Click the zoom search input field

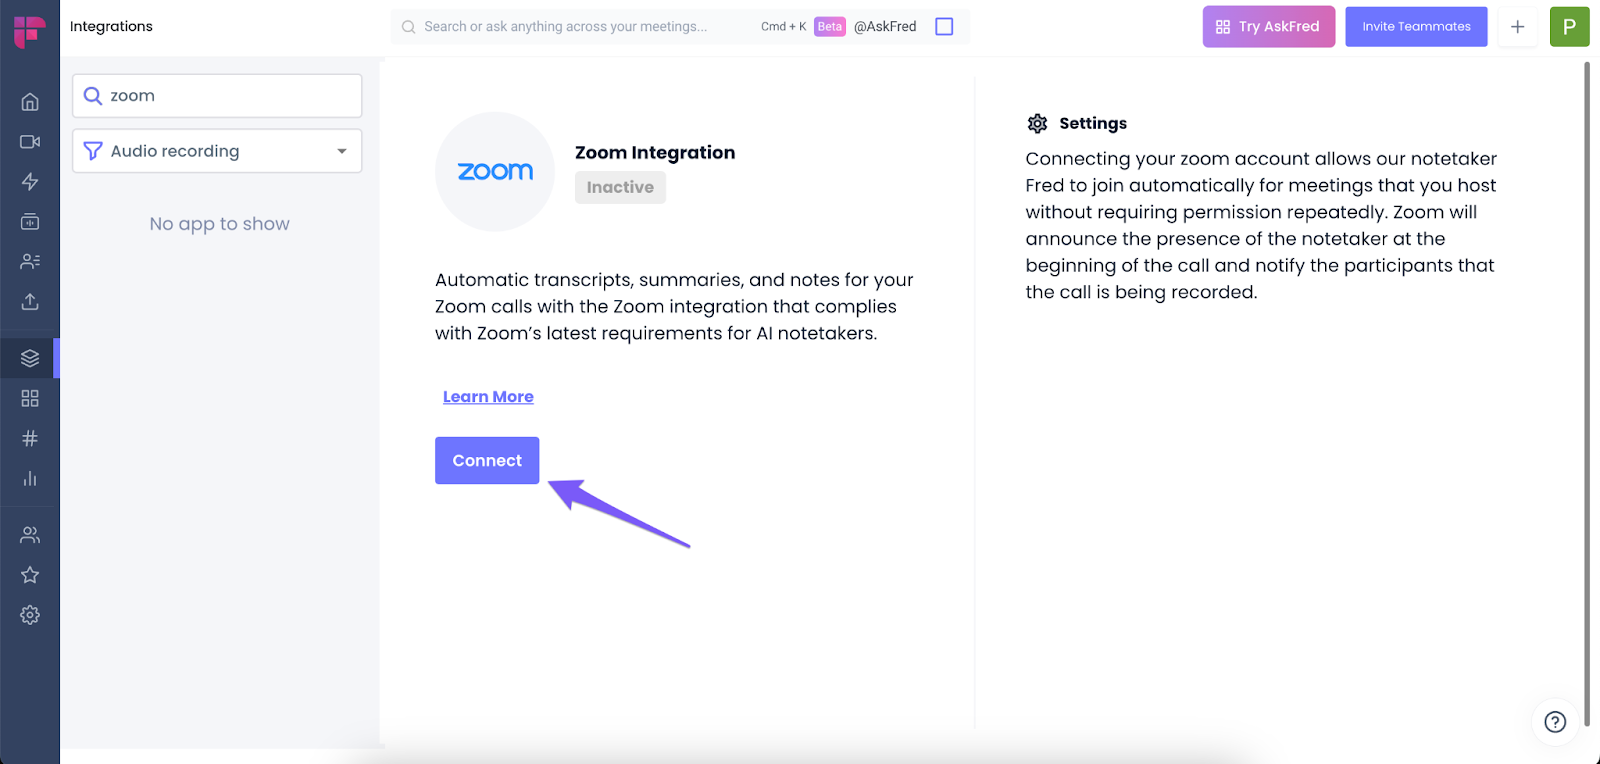[217, 96]
